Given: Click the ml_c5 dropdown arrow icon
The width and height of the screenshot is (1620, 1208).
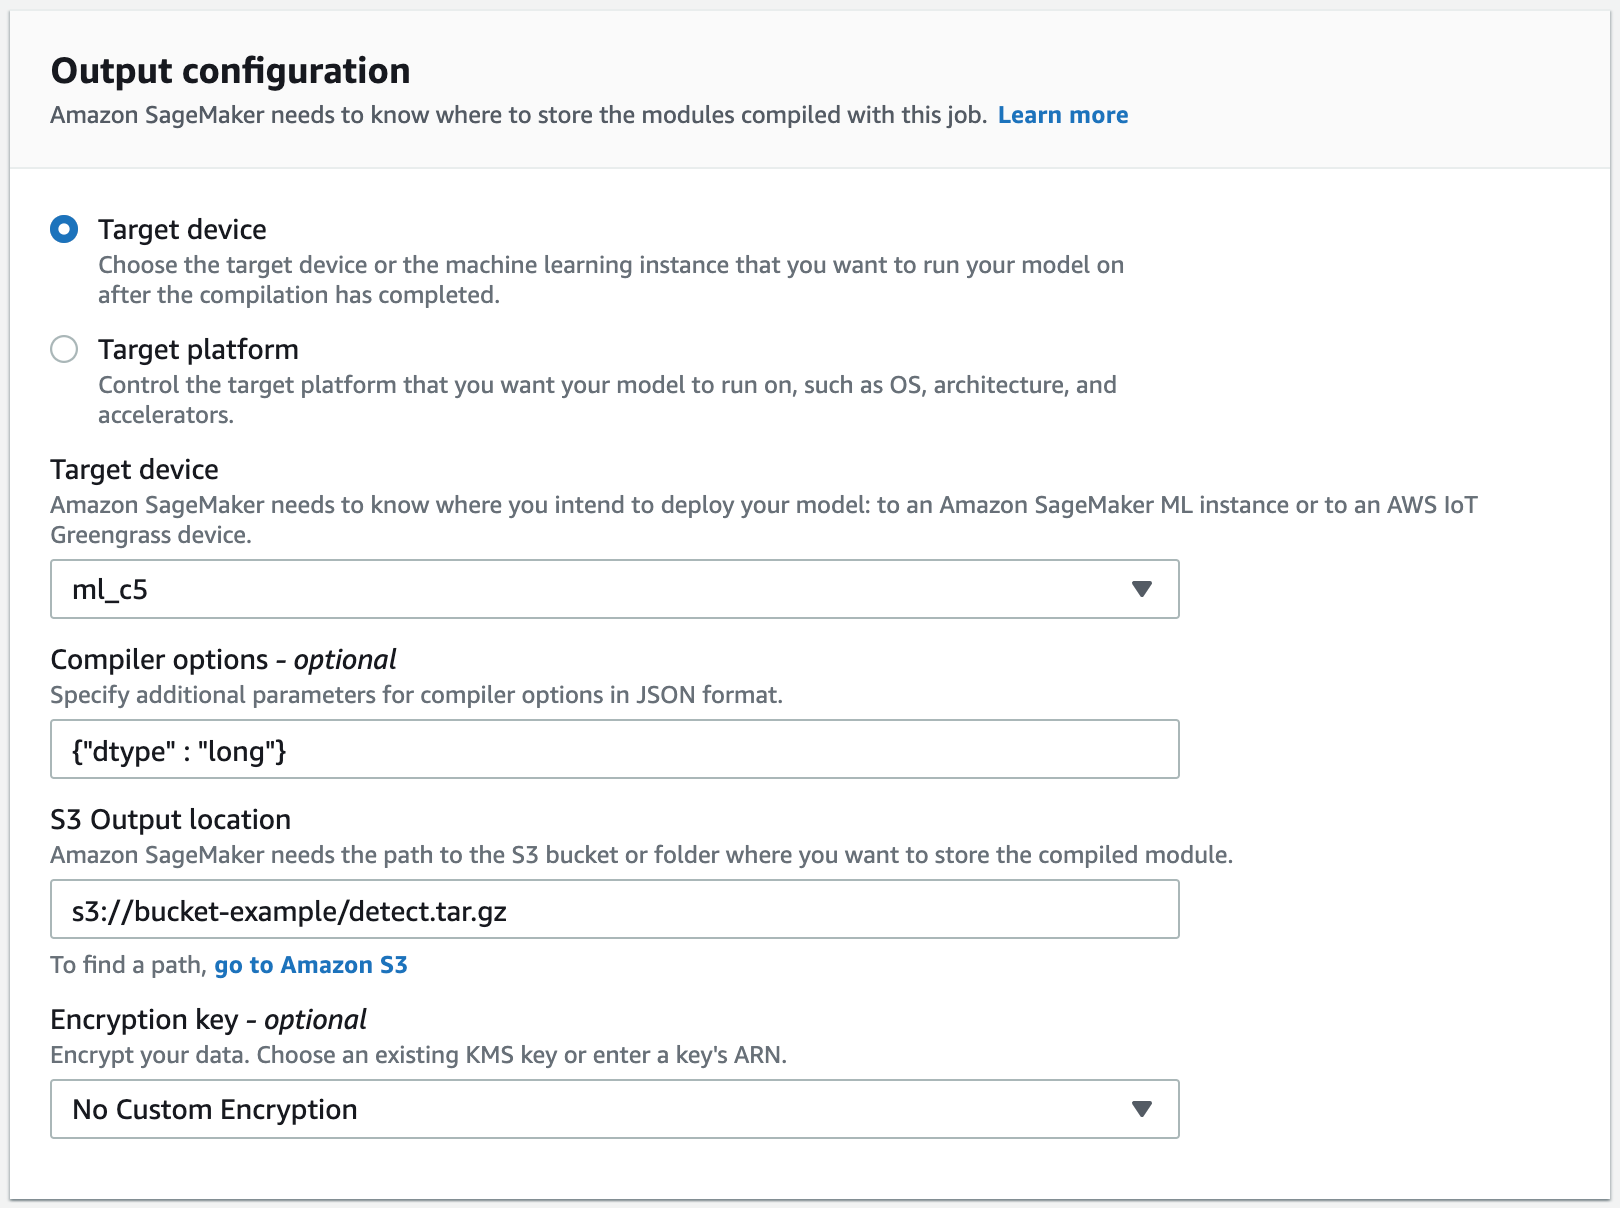Looking at the screenshot, I should (x=1142, y=589).
